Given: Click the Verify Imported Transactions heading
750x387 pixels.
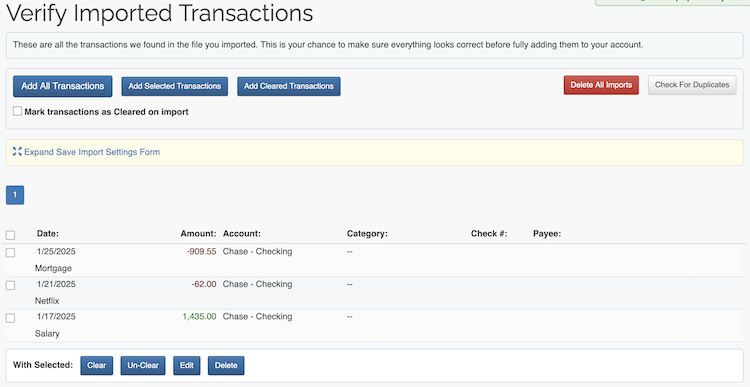Looking at the screenshot, I should click(160, 13).
